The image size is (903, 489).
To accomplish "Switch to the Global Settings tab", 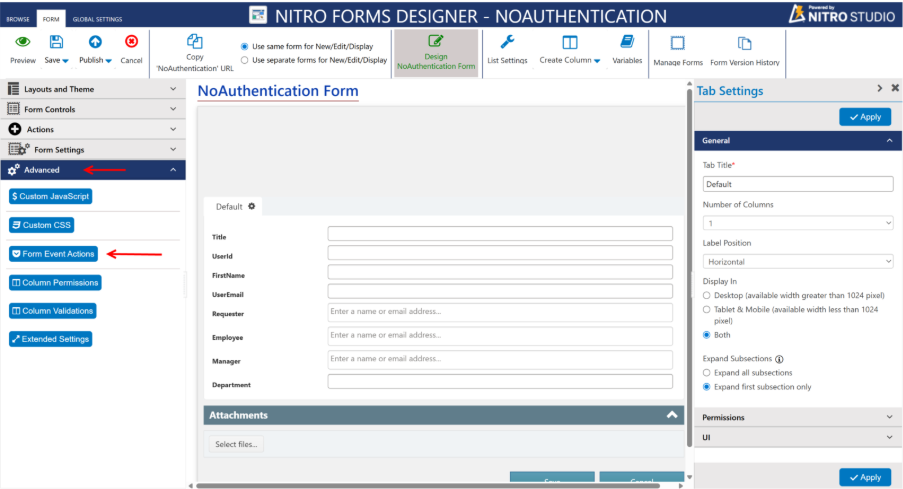I will (97, 19).
